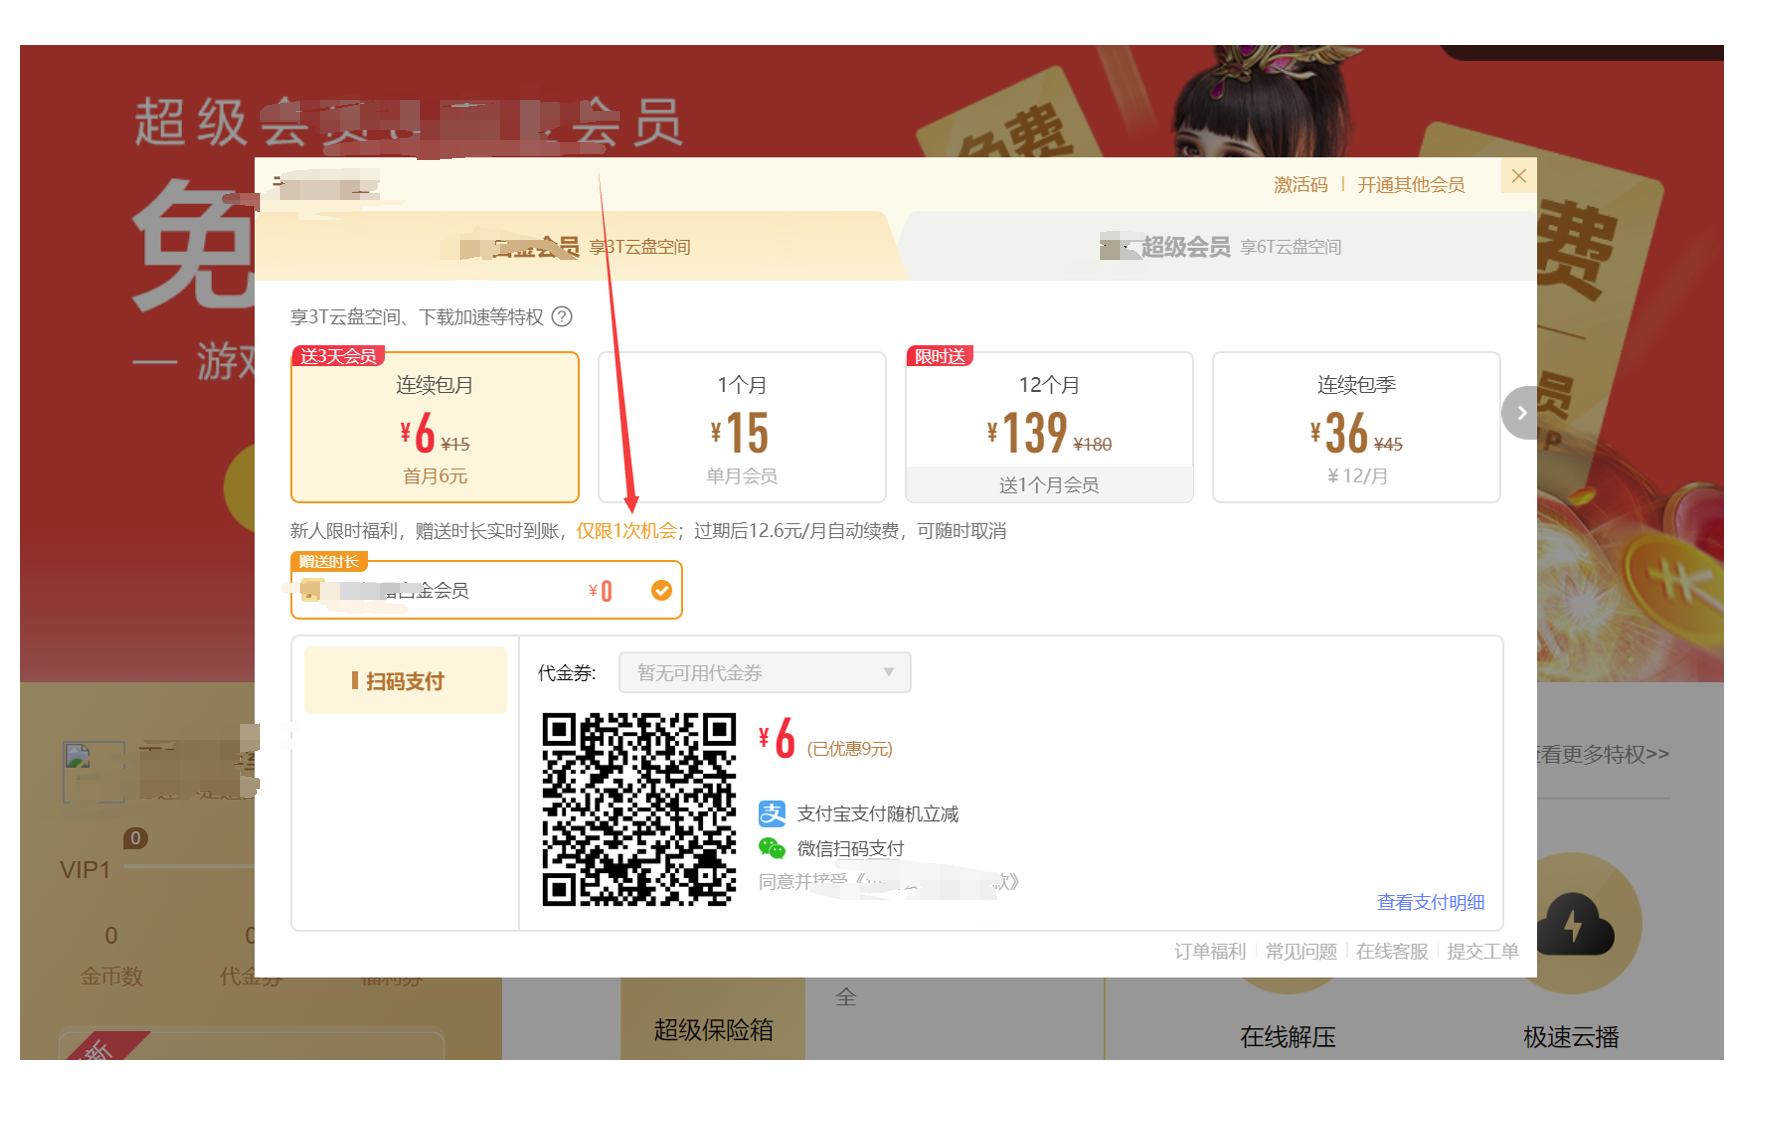Screen dimensions: 1766x1128
Task: Click 查看支付明细 link
Action: [1430, 903]
